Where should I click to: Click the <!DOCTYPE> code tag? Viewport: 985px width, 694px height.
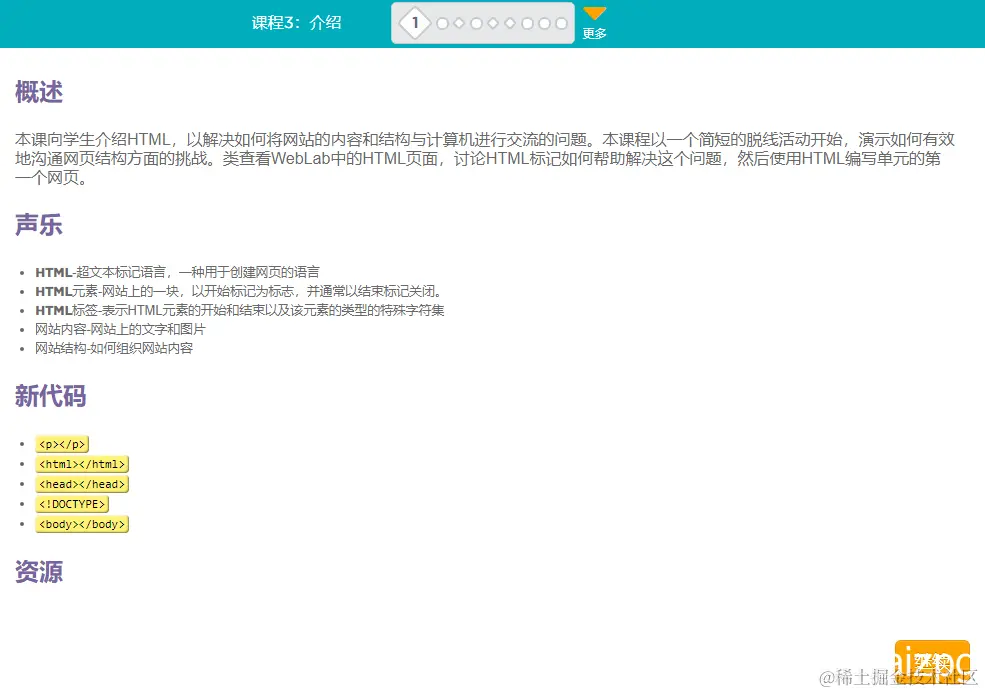[x=72, y=504]
